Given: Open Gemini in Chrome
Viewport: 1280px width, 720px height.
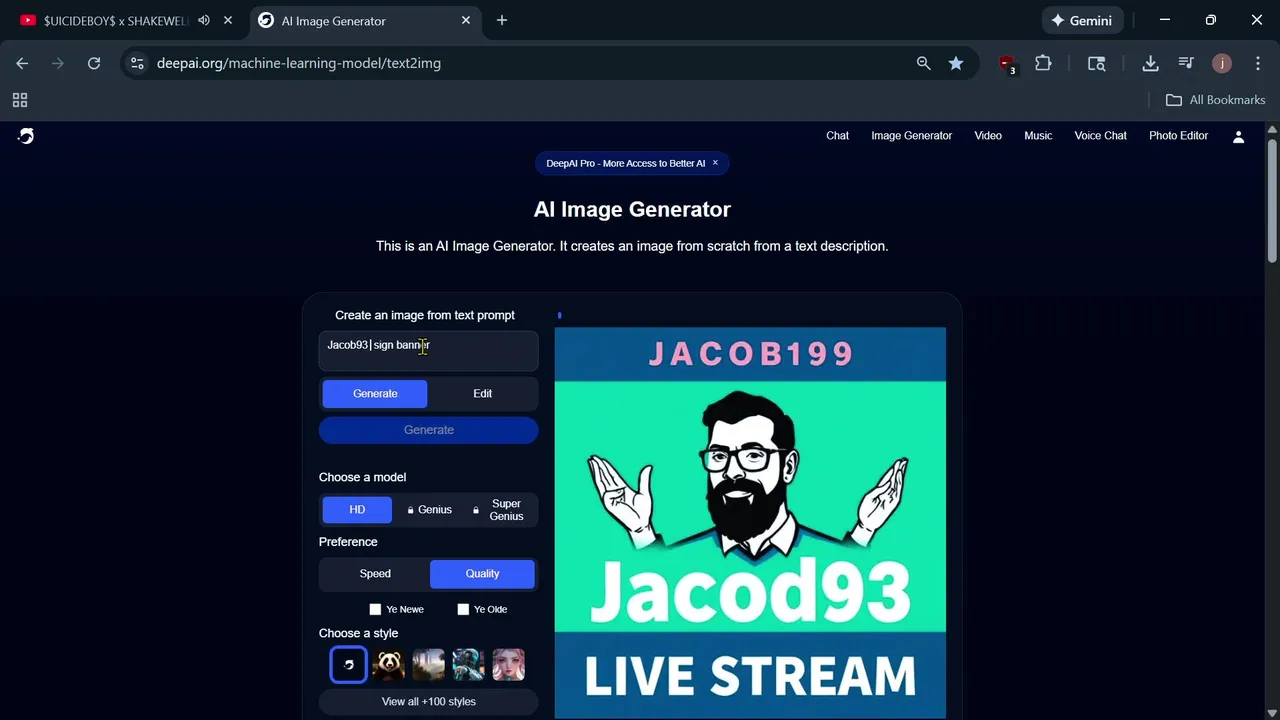Looking at the screenshot, I should [x=1082, y=20].
